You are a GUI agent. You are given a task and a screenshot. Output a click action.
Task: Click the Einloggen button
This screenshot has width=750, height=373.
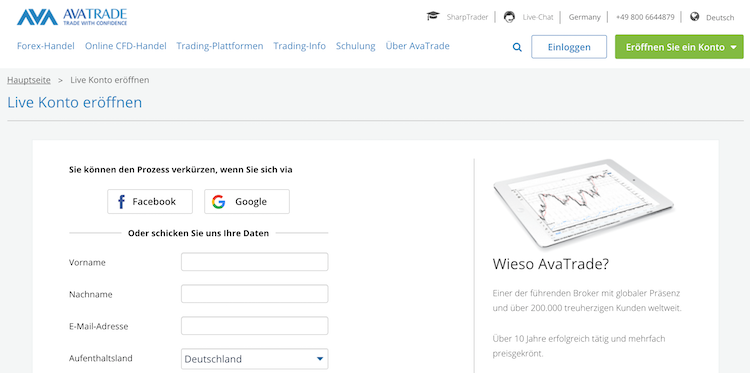click(x=569, y=47)
